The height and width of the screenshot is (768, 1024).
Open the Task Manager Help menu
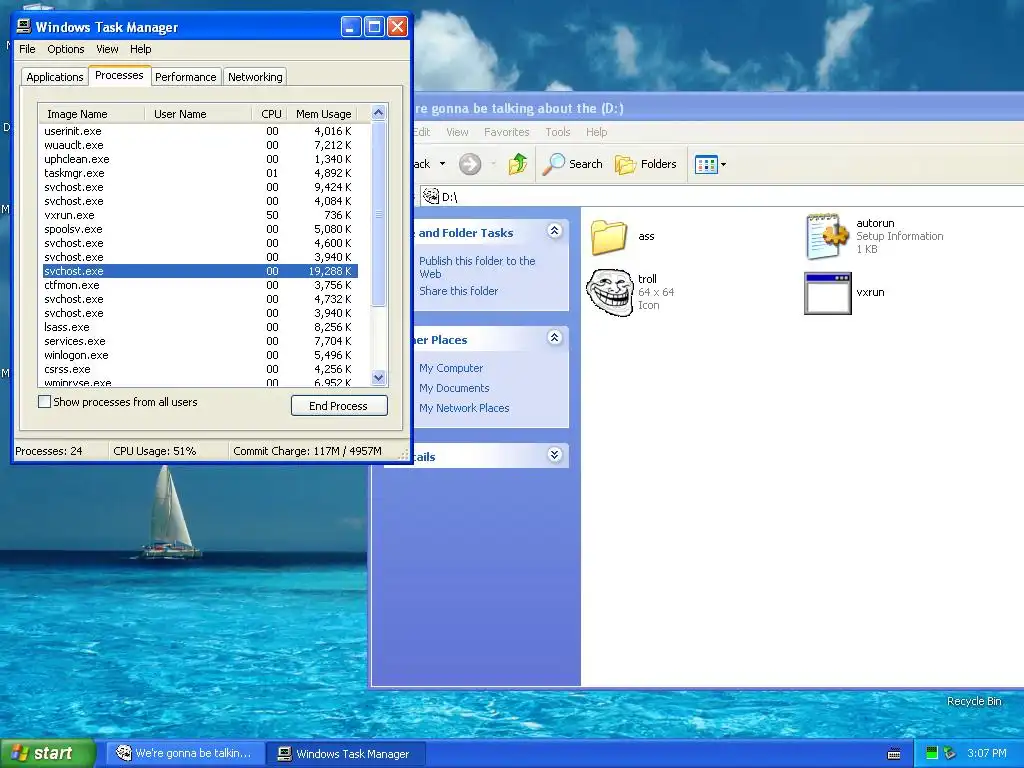coord(140,49)
